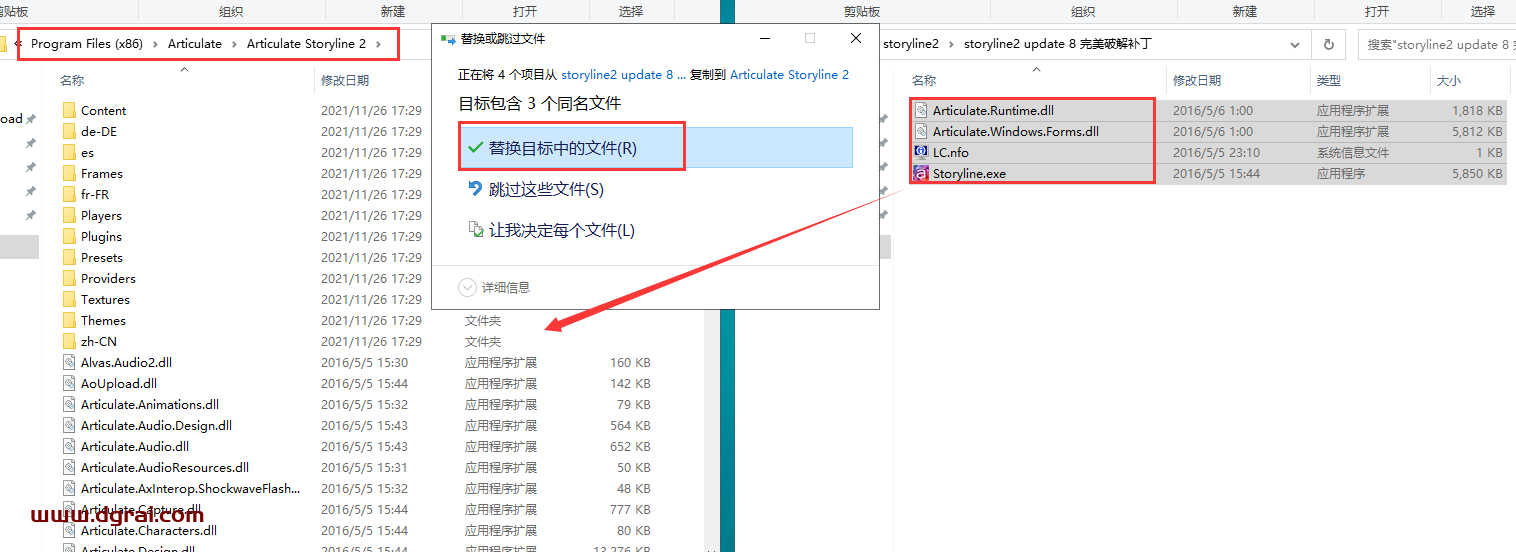
Task: Select LC.nfo file name in right window
Action: point(951,152)
